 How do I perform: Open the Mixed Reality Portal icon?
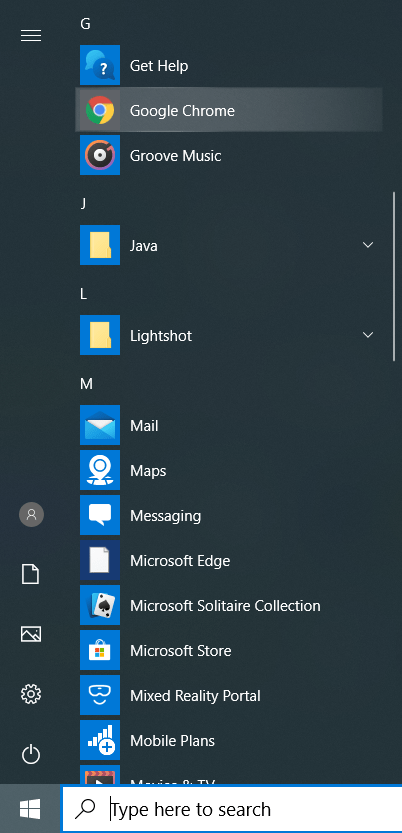(100, 695)
